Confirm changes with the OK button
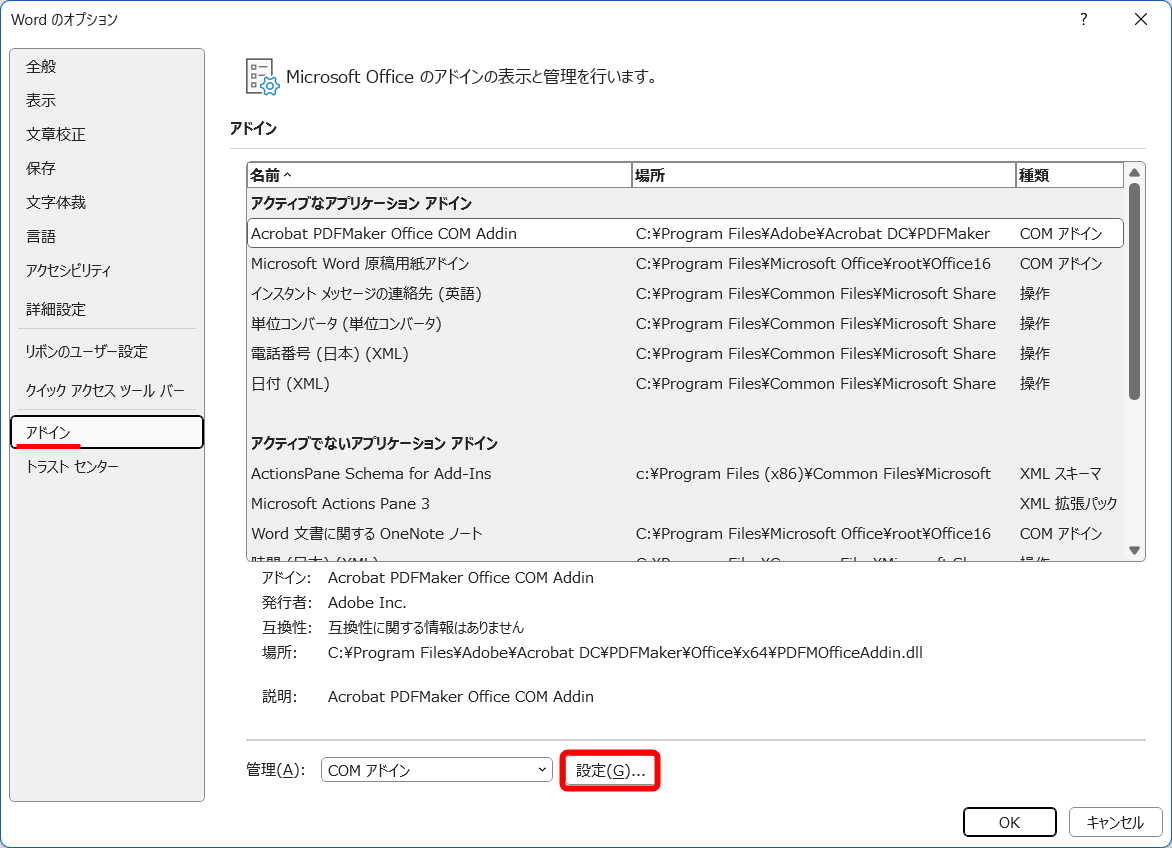1172x848 pixels. pos(1009,822)
